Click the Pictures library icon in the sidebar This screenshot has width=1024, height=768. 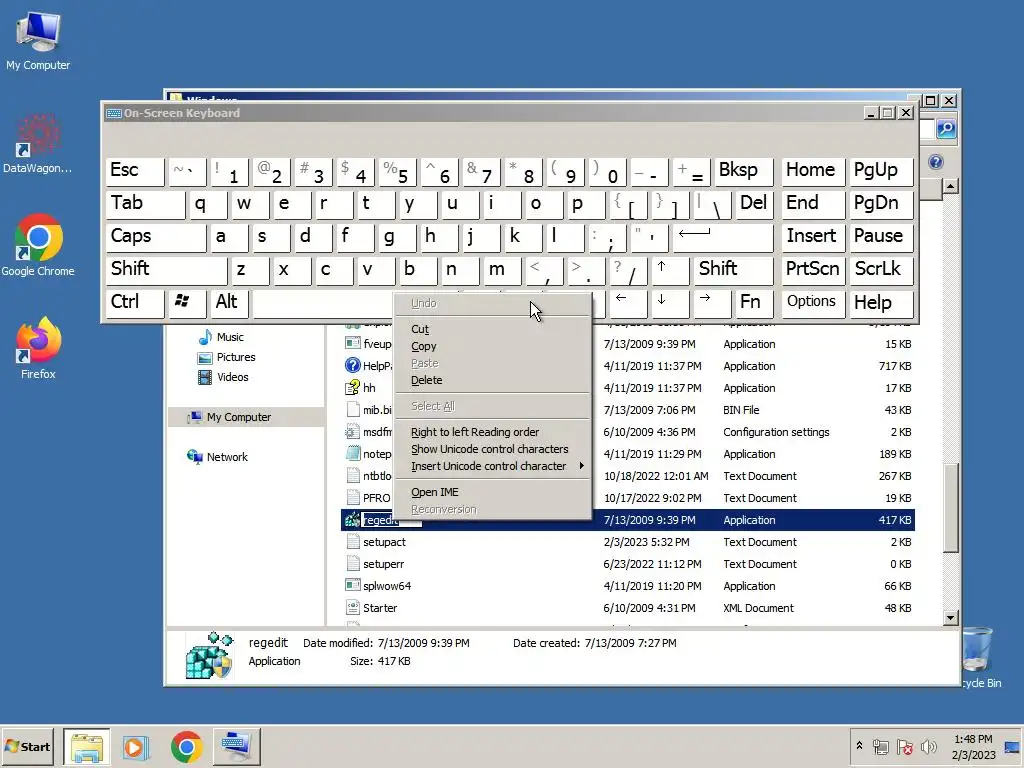(205, 357)
